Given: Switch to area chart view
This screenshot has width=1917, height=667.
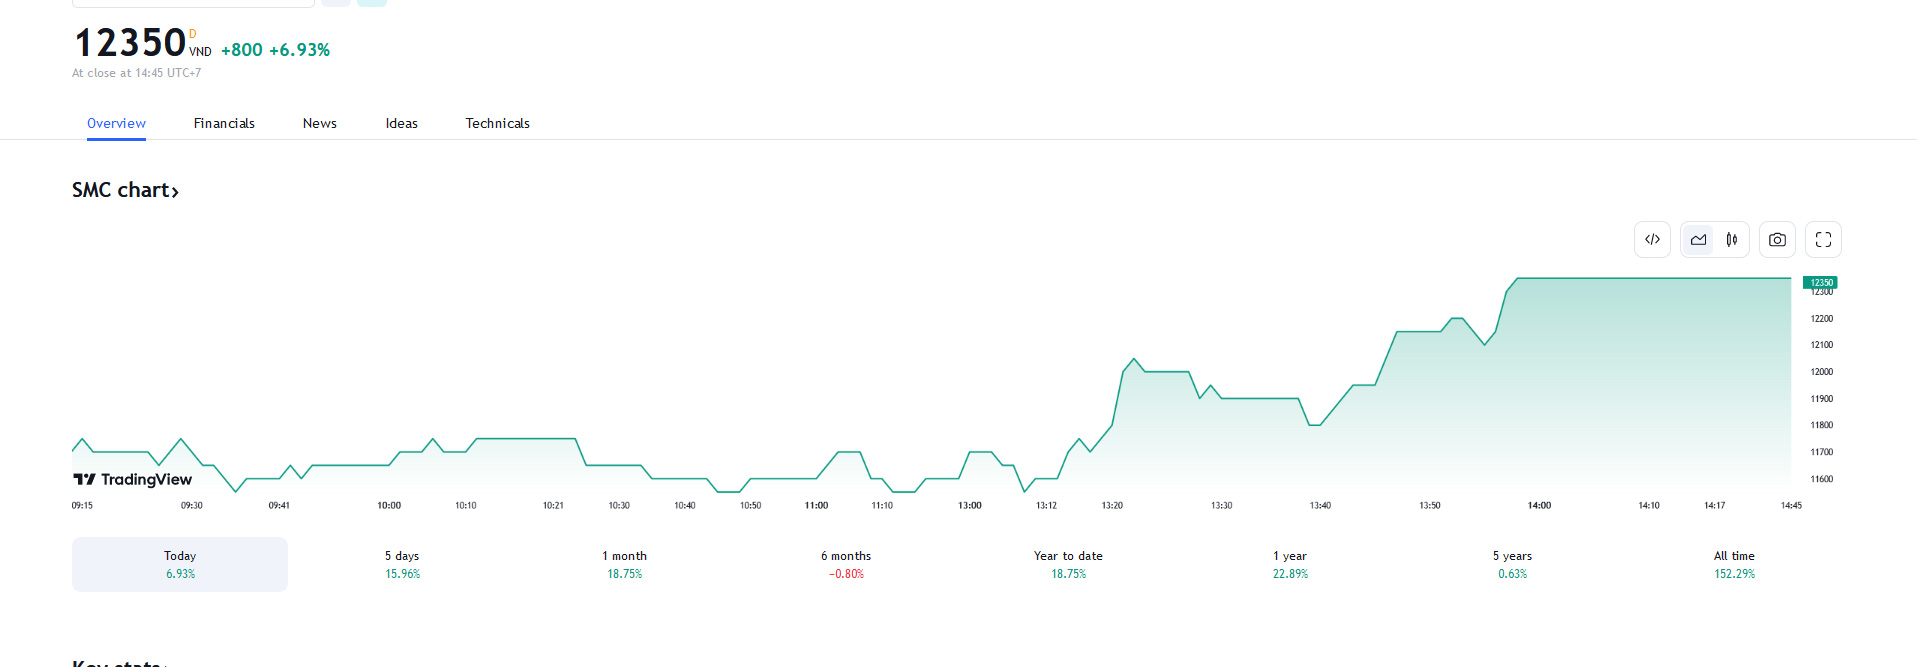Looking at the screenshot, I should pos(1698,240).
